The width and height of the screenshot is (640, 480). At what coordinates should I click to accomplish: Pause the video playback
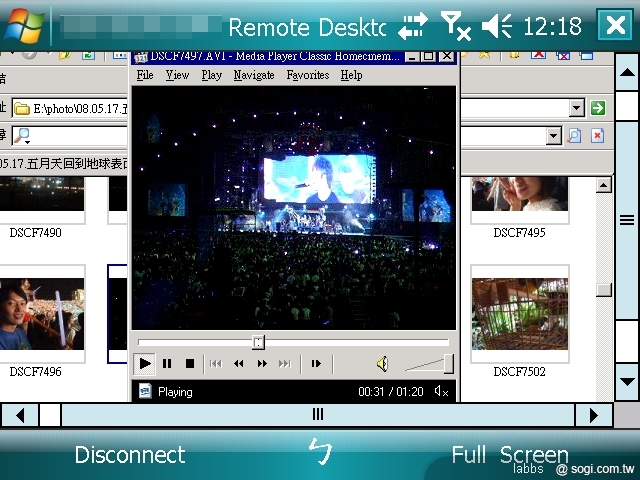(x=167, y=364)
